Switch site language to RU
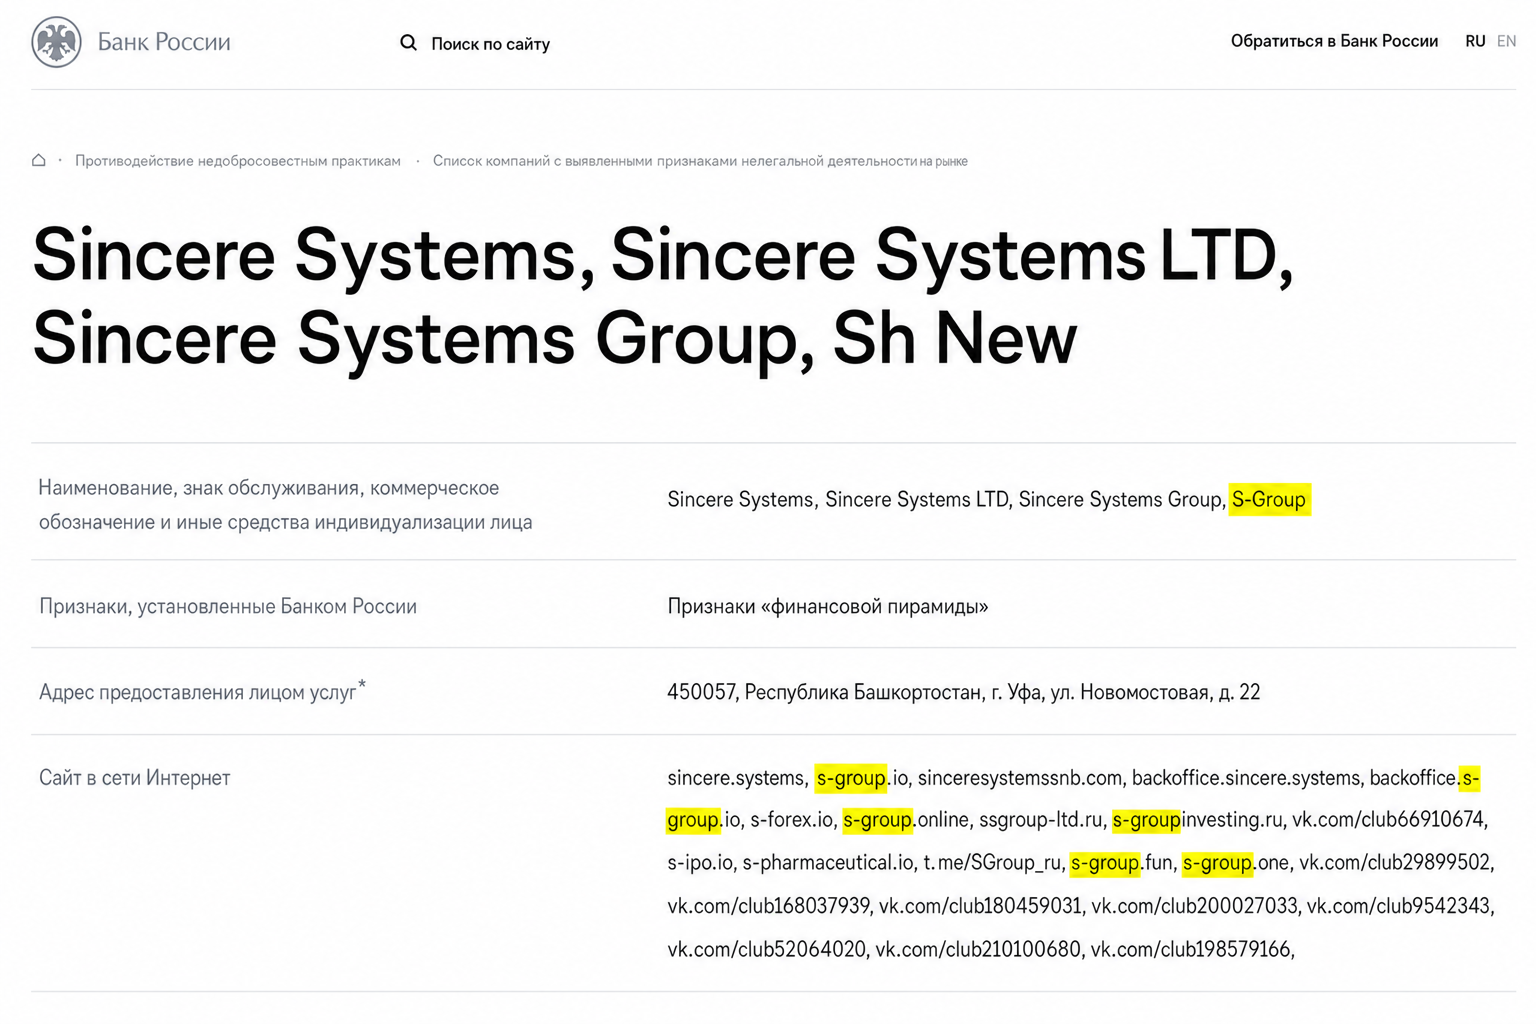1536x1024 pixels. click(1475, 41)
